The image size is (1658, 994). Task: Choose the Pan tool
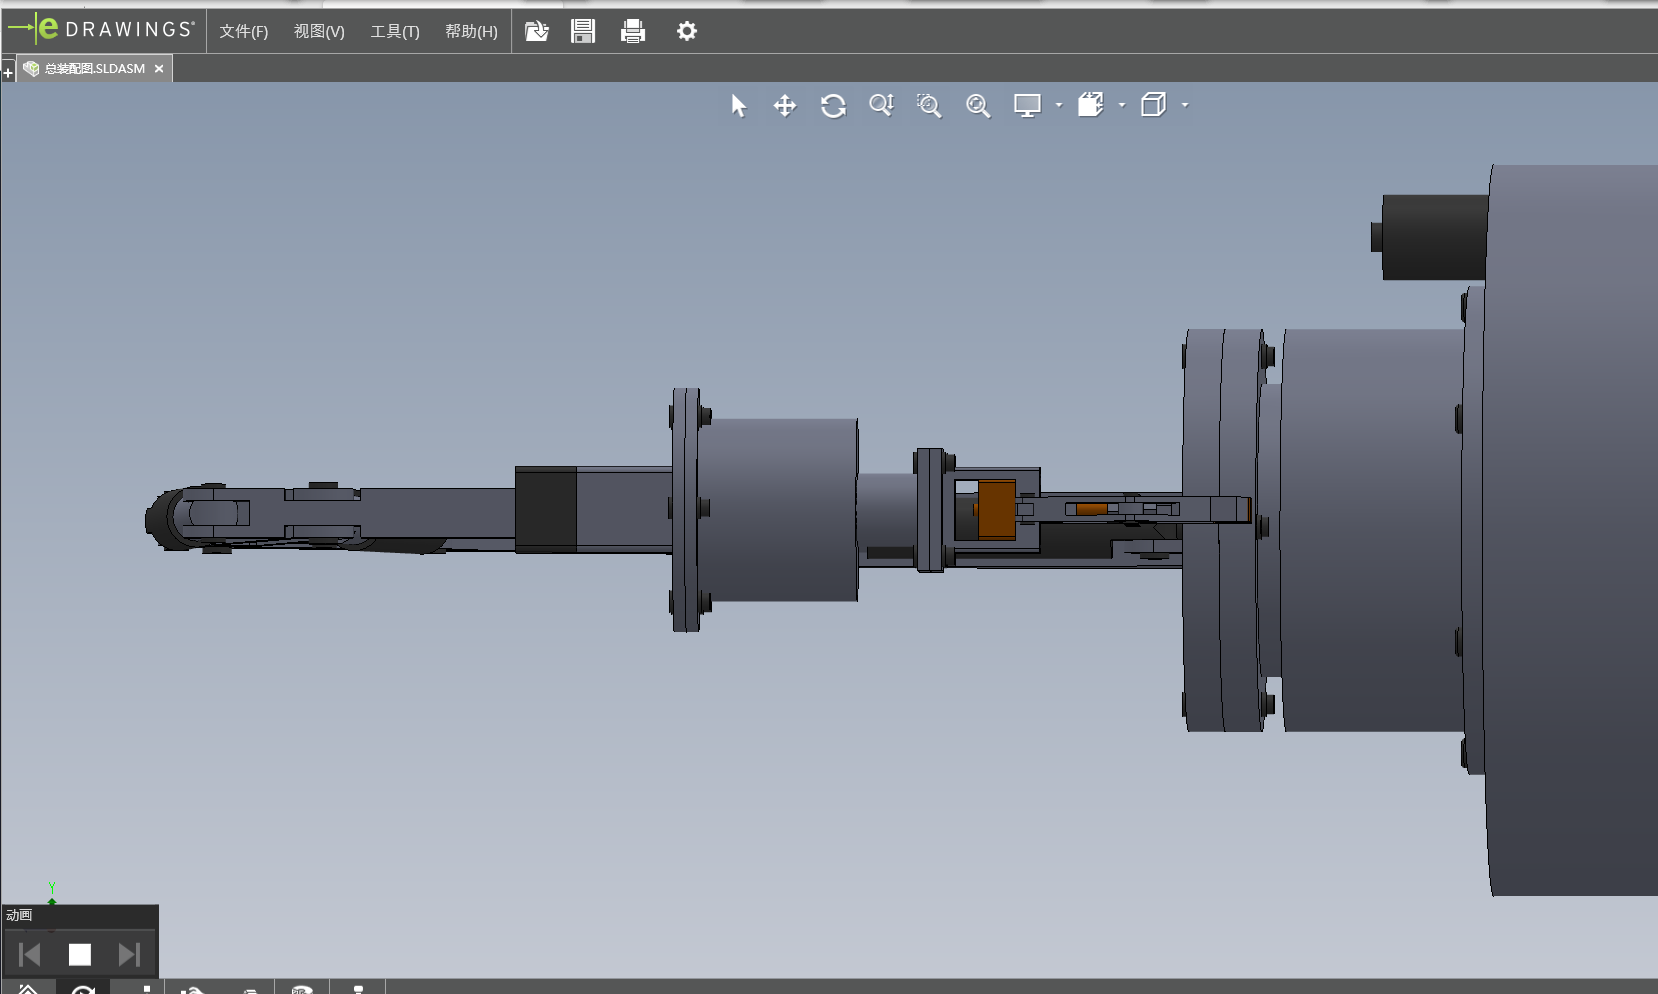[x=785, y=105]
